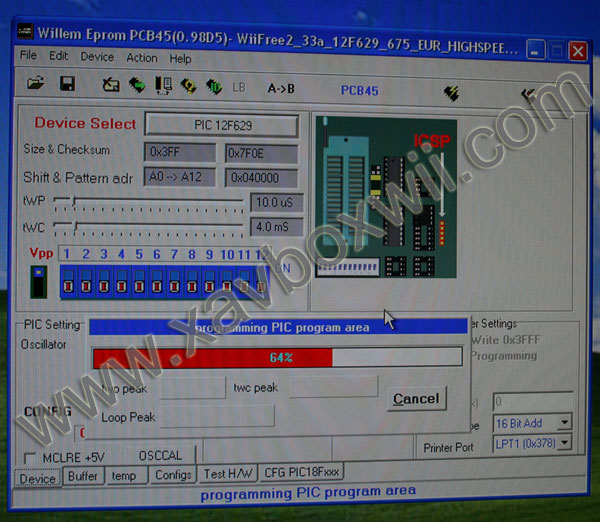The image size is (600, 522).
Task: Click the tWC slider track
Action: tap(148, 224)
